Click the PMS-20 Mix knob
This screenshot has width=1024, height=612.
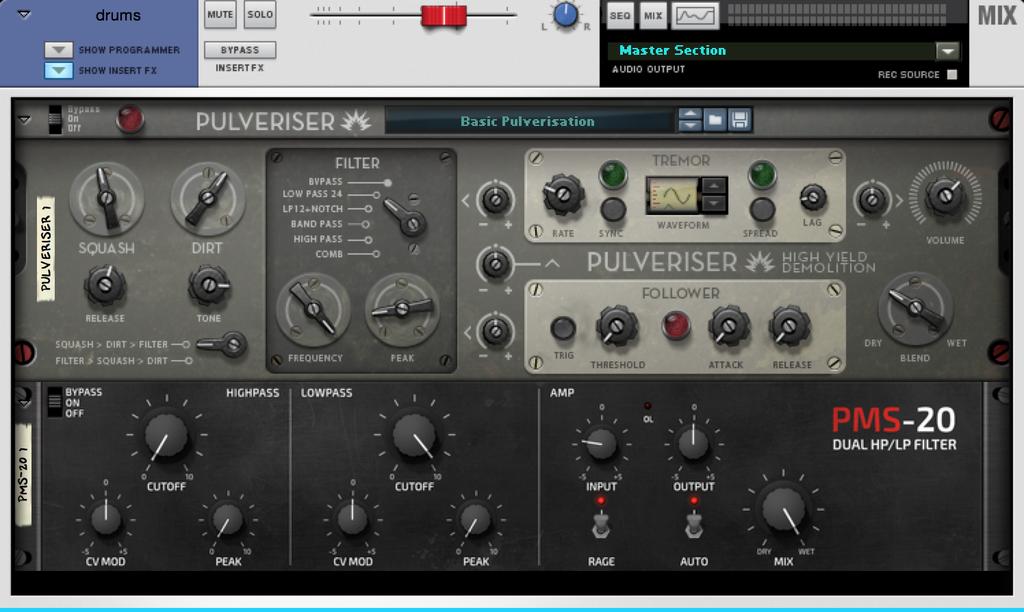pos(784,510)
